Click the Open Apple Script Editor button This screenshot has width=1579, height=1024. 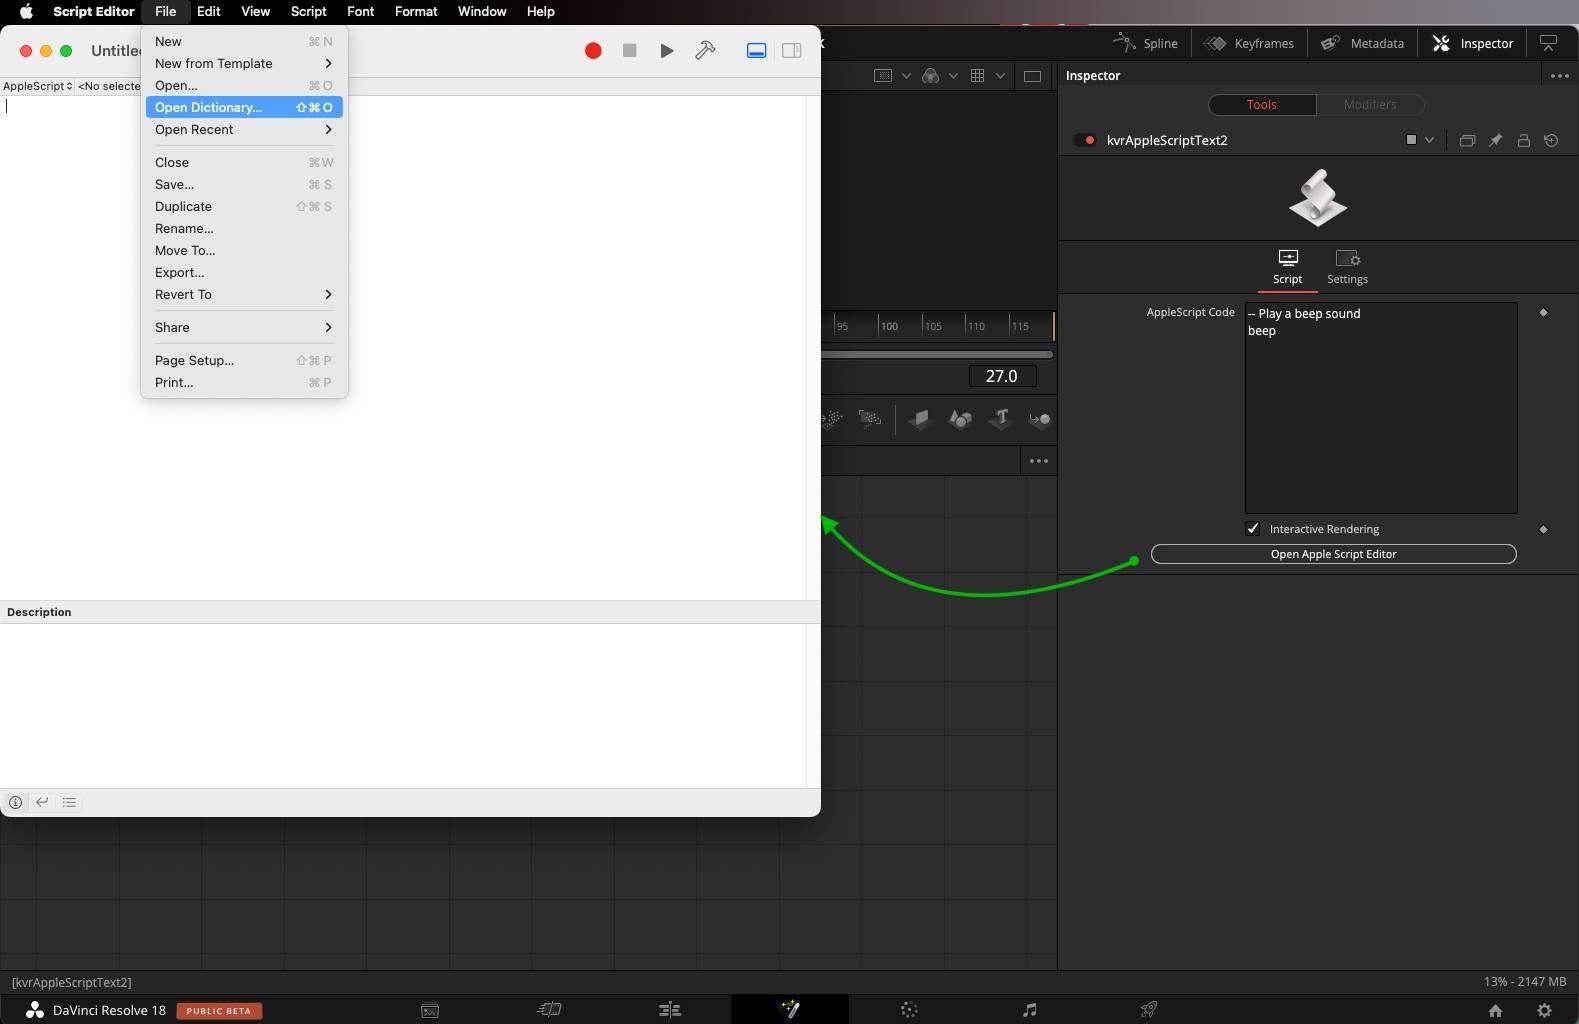pos(1333,554)
